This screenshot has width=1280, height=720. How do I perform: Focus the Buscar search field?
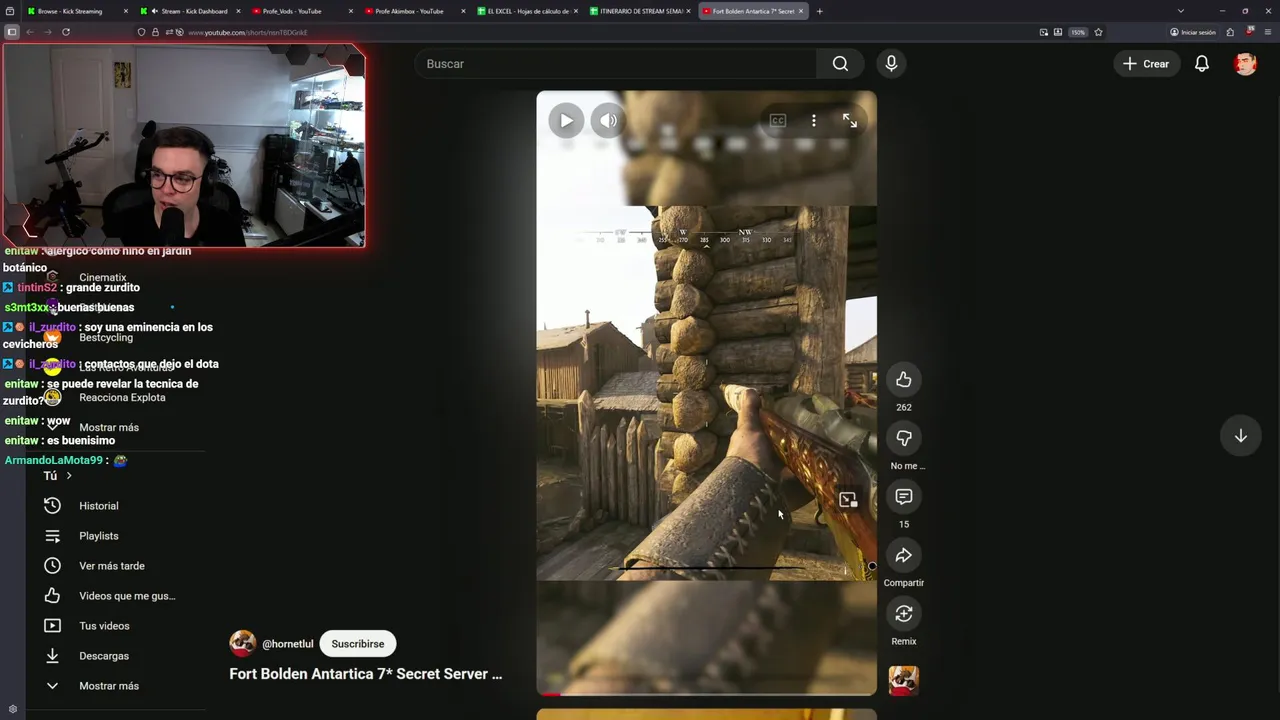coord(615,64)
